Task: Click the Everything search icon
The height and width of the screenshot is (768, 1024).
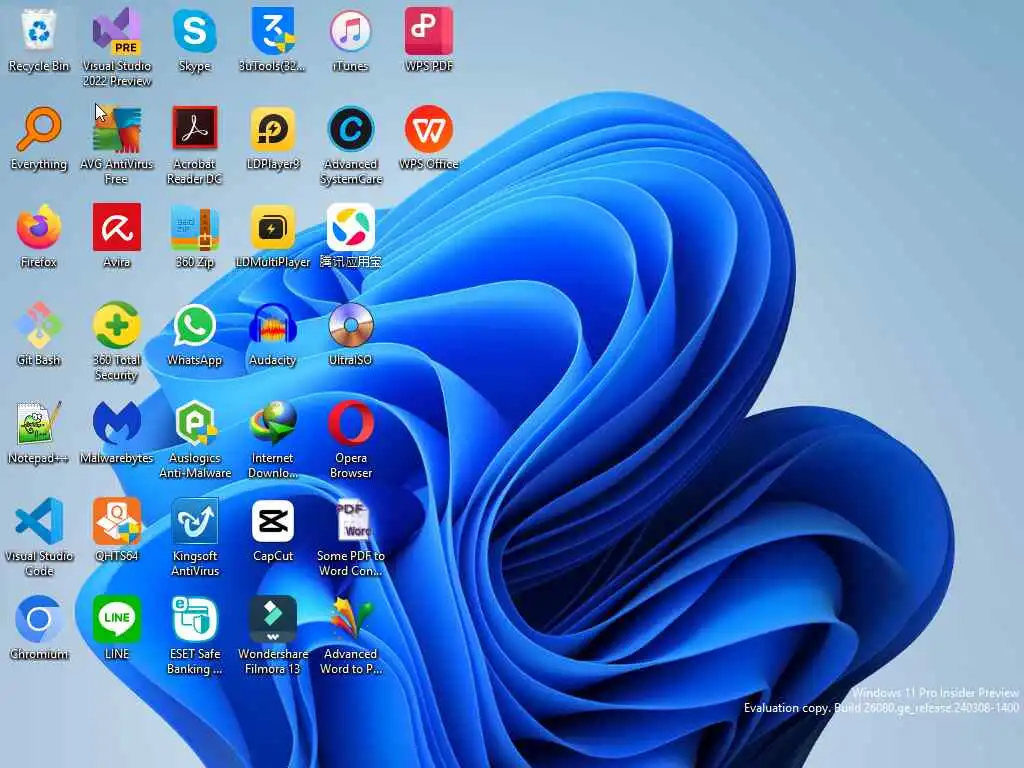Action: [39, 129]
